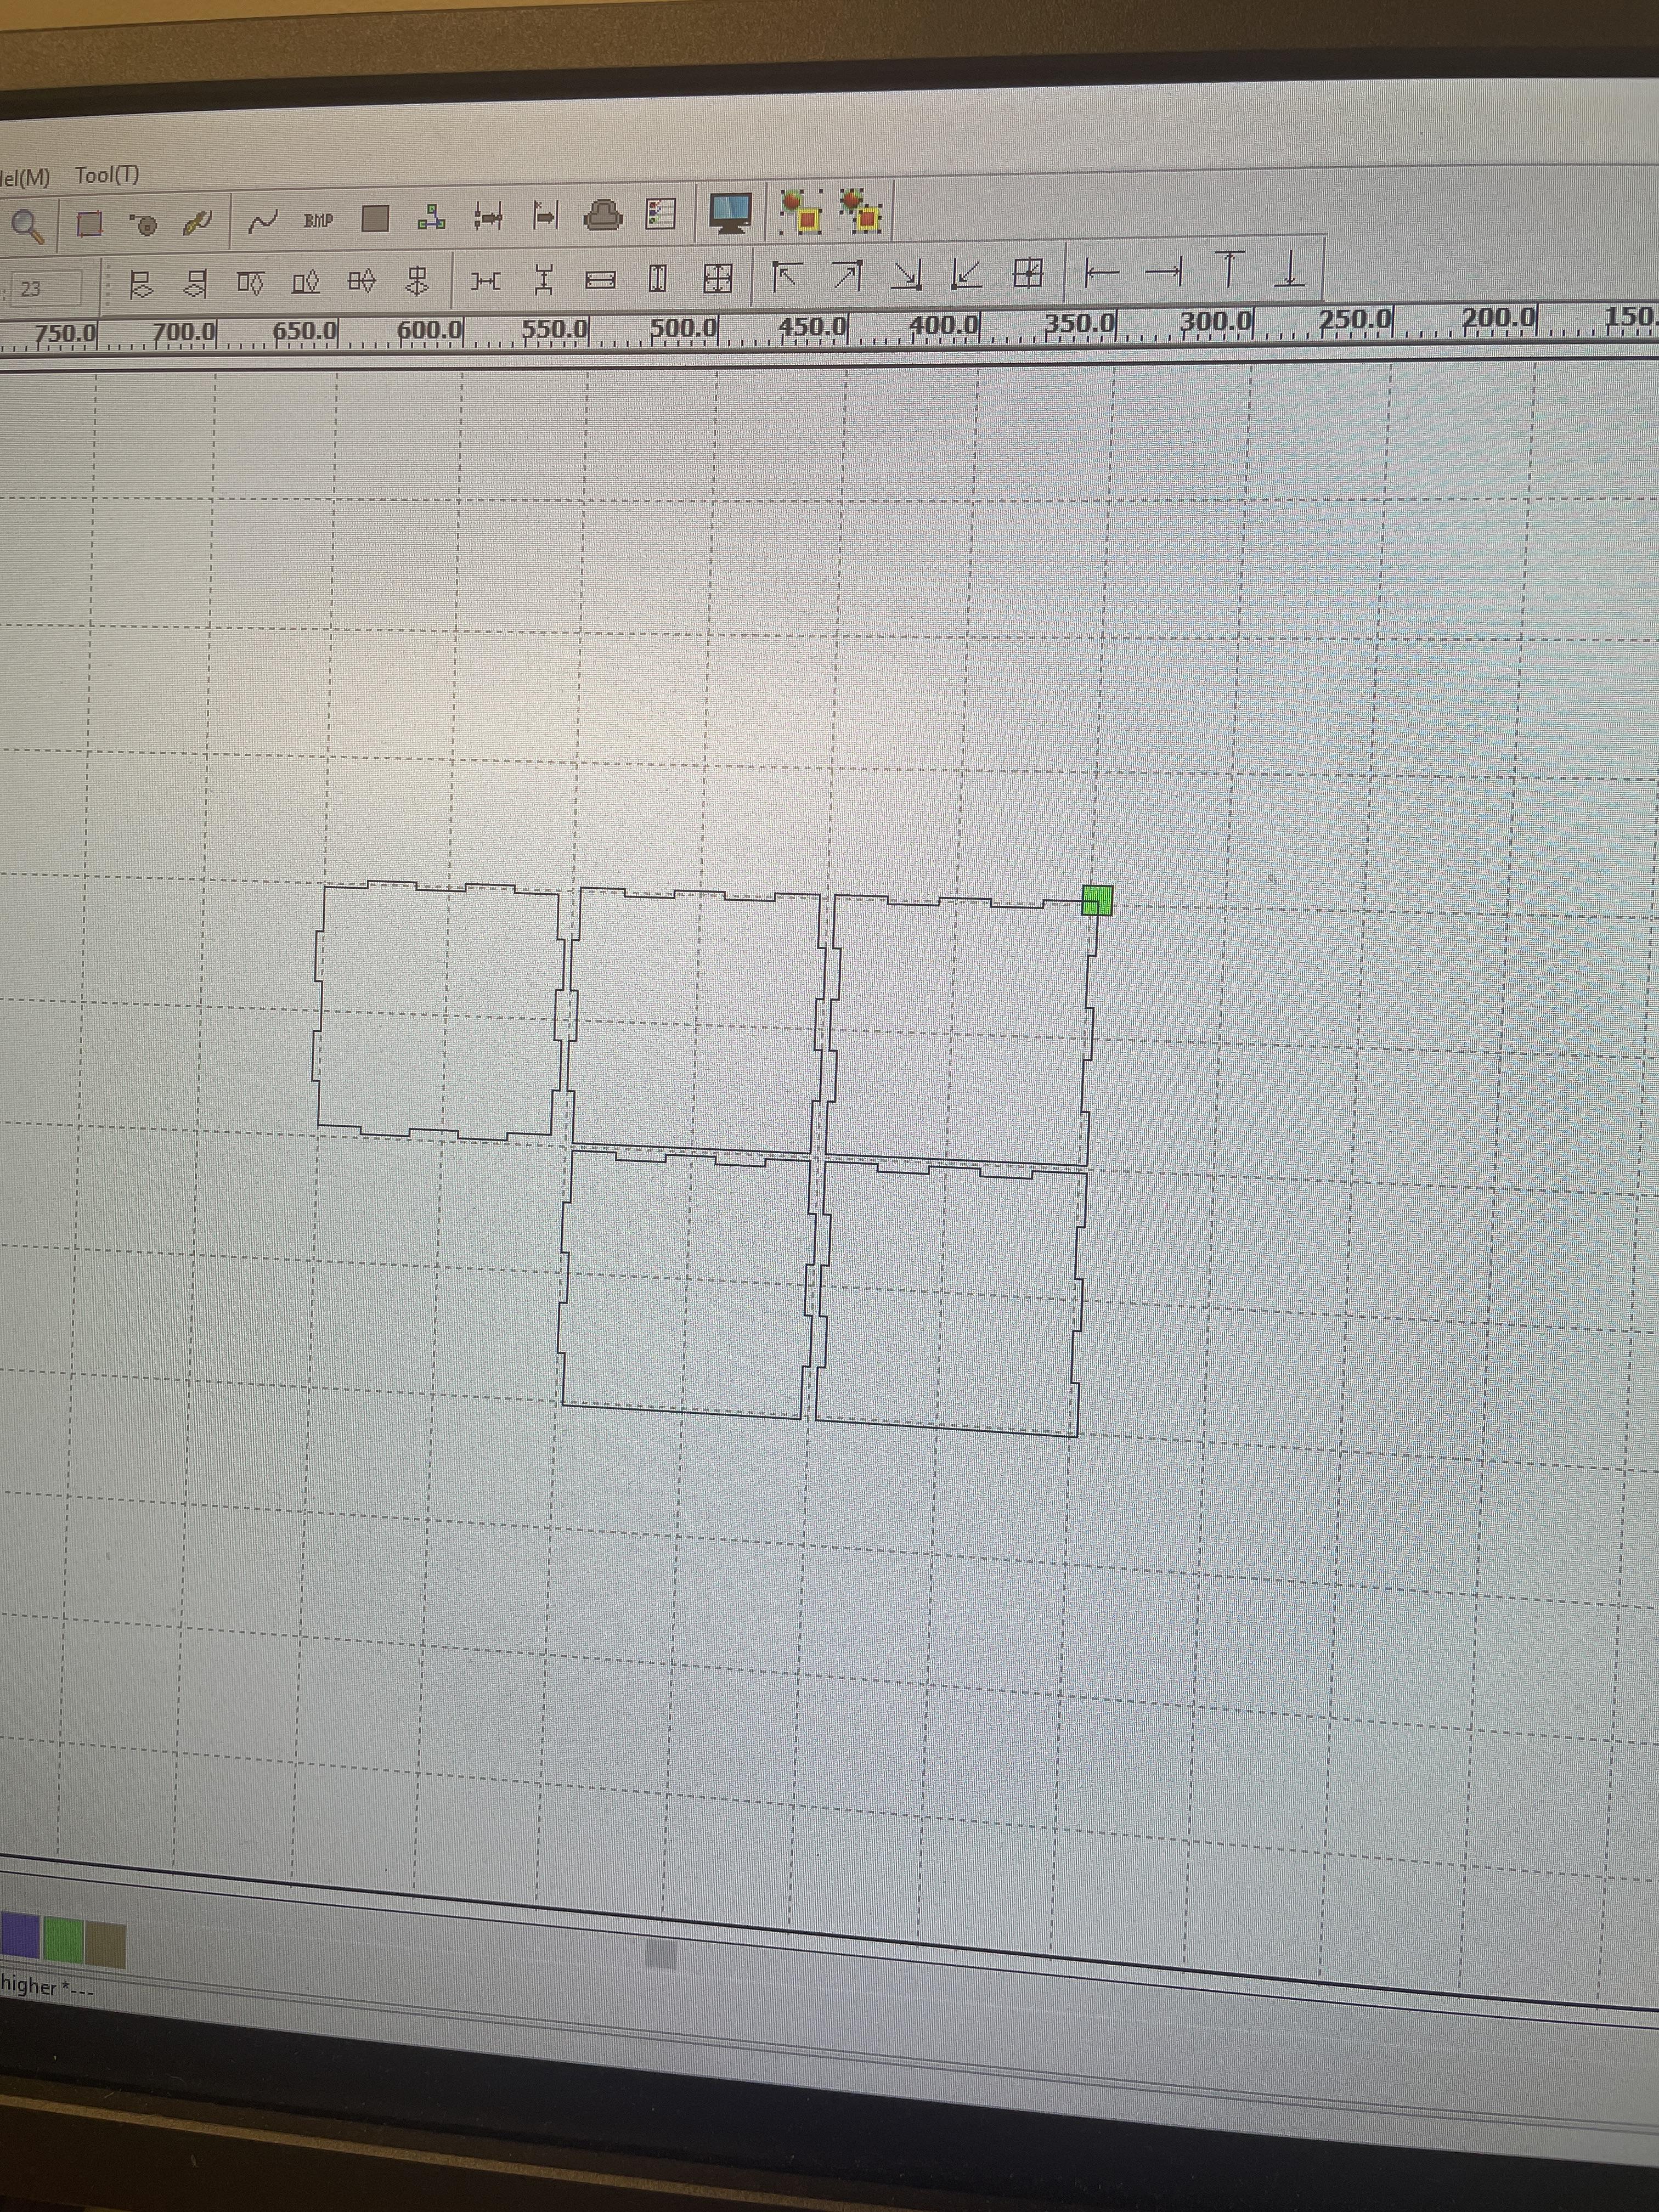The width and height of the screenshot is (1659, 2212).
Task: Open the preview monitor icon
Action: point(730,213)
